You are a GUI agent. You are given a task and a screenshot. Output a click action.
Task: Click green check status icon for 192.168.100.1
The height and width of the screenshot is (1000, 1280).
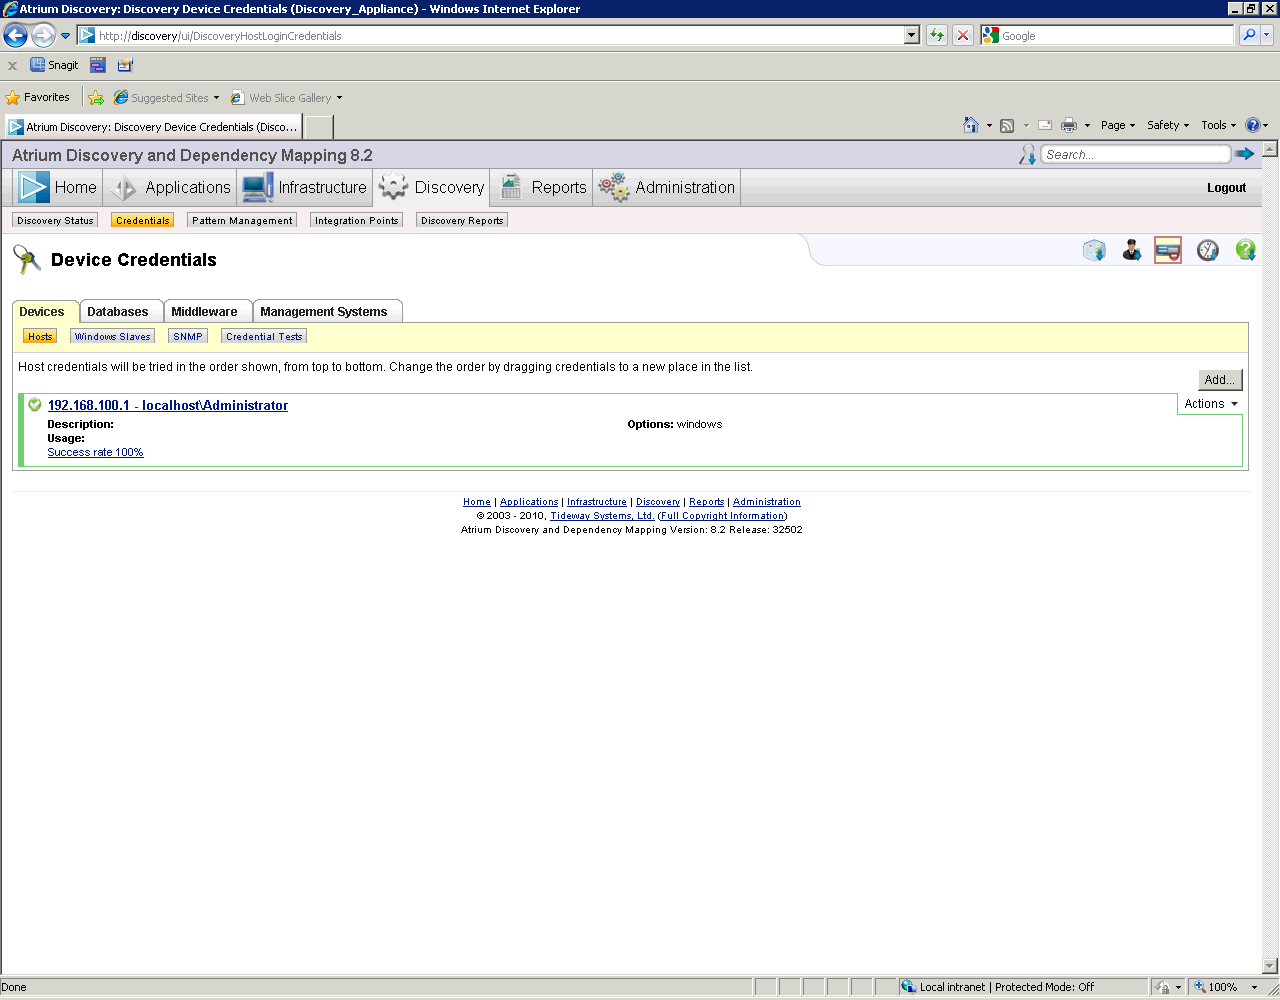pyautogui.click(x=35, y=405)
